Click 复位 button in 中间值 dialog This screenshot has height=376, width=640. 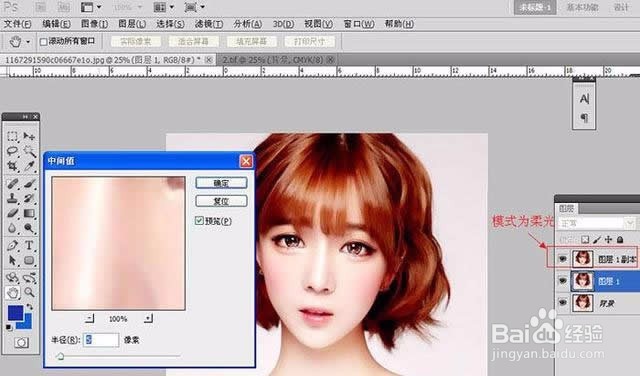[x=221, y=201]
